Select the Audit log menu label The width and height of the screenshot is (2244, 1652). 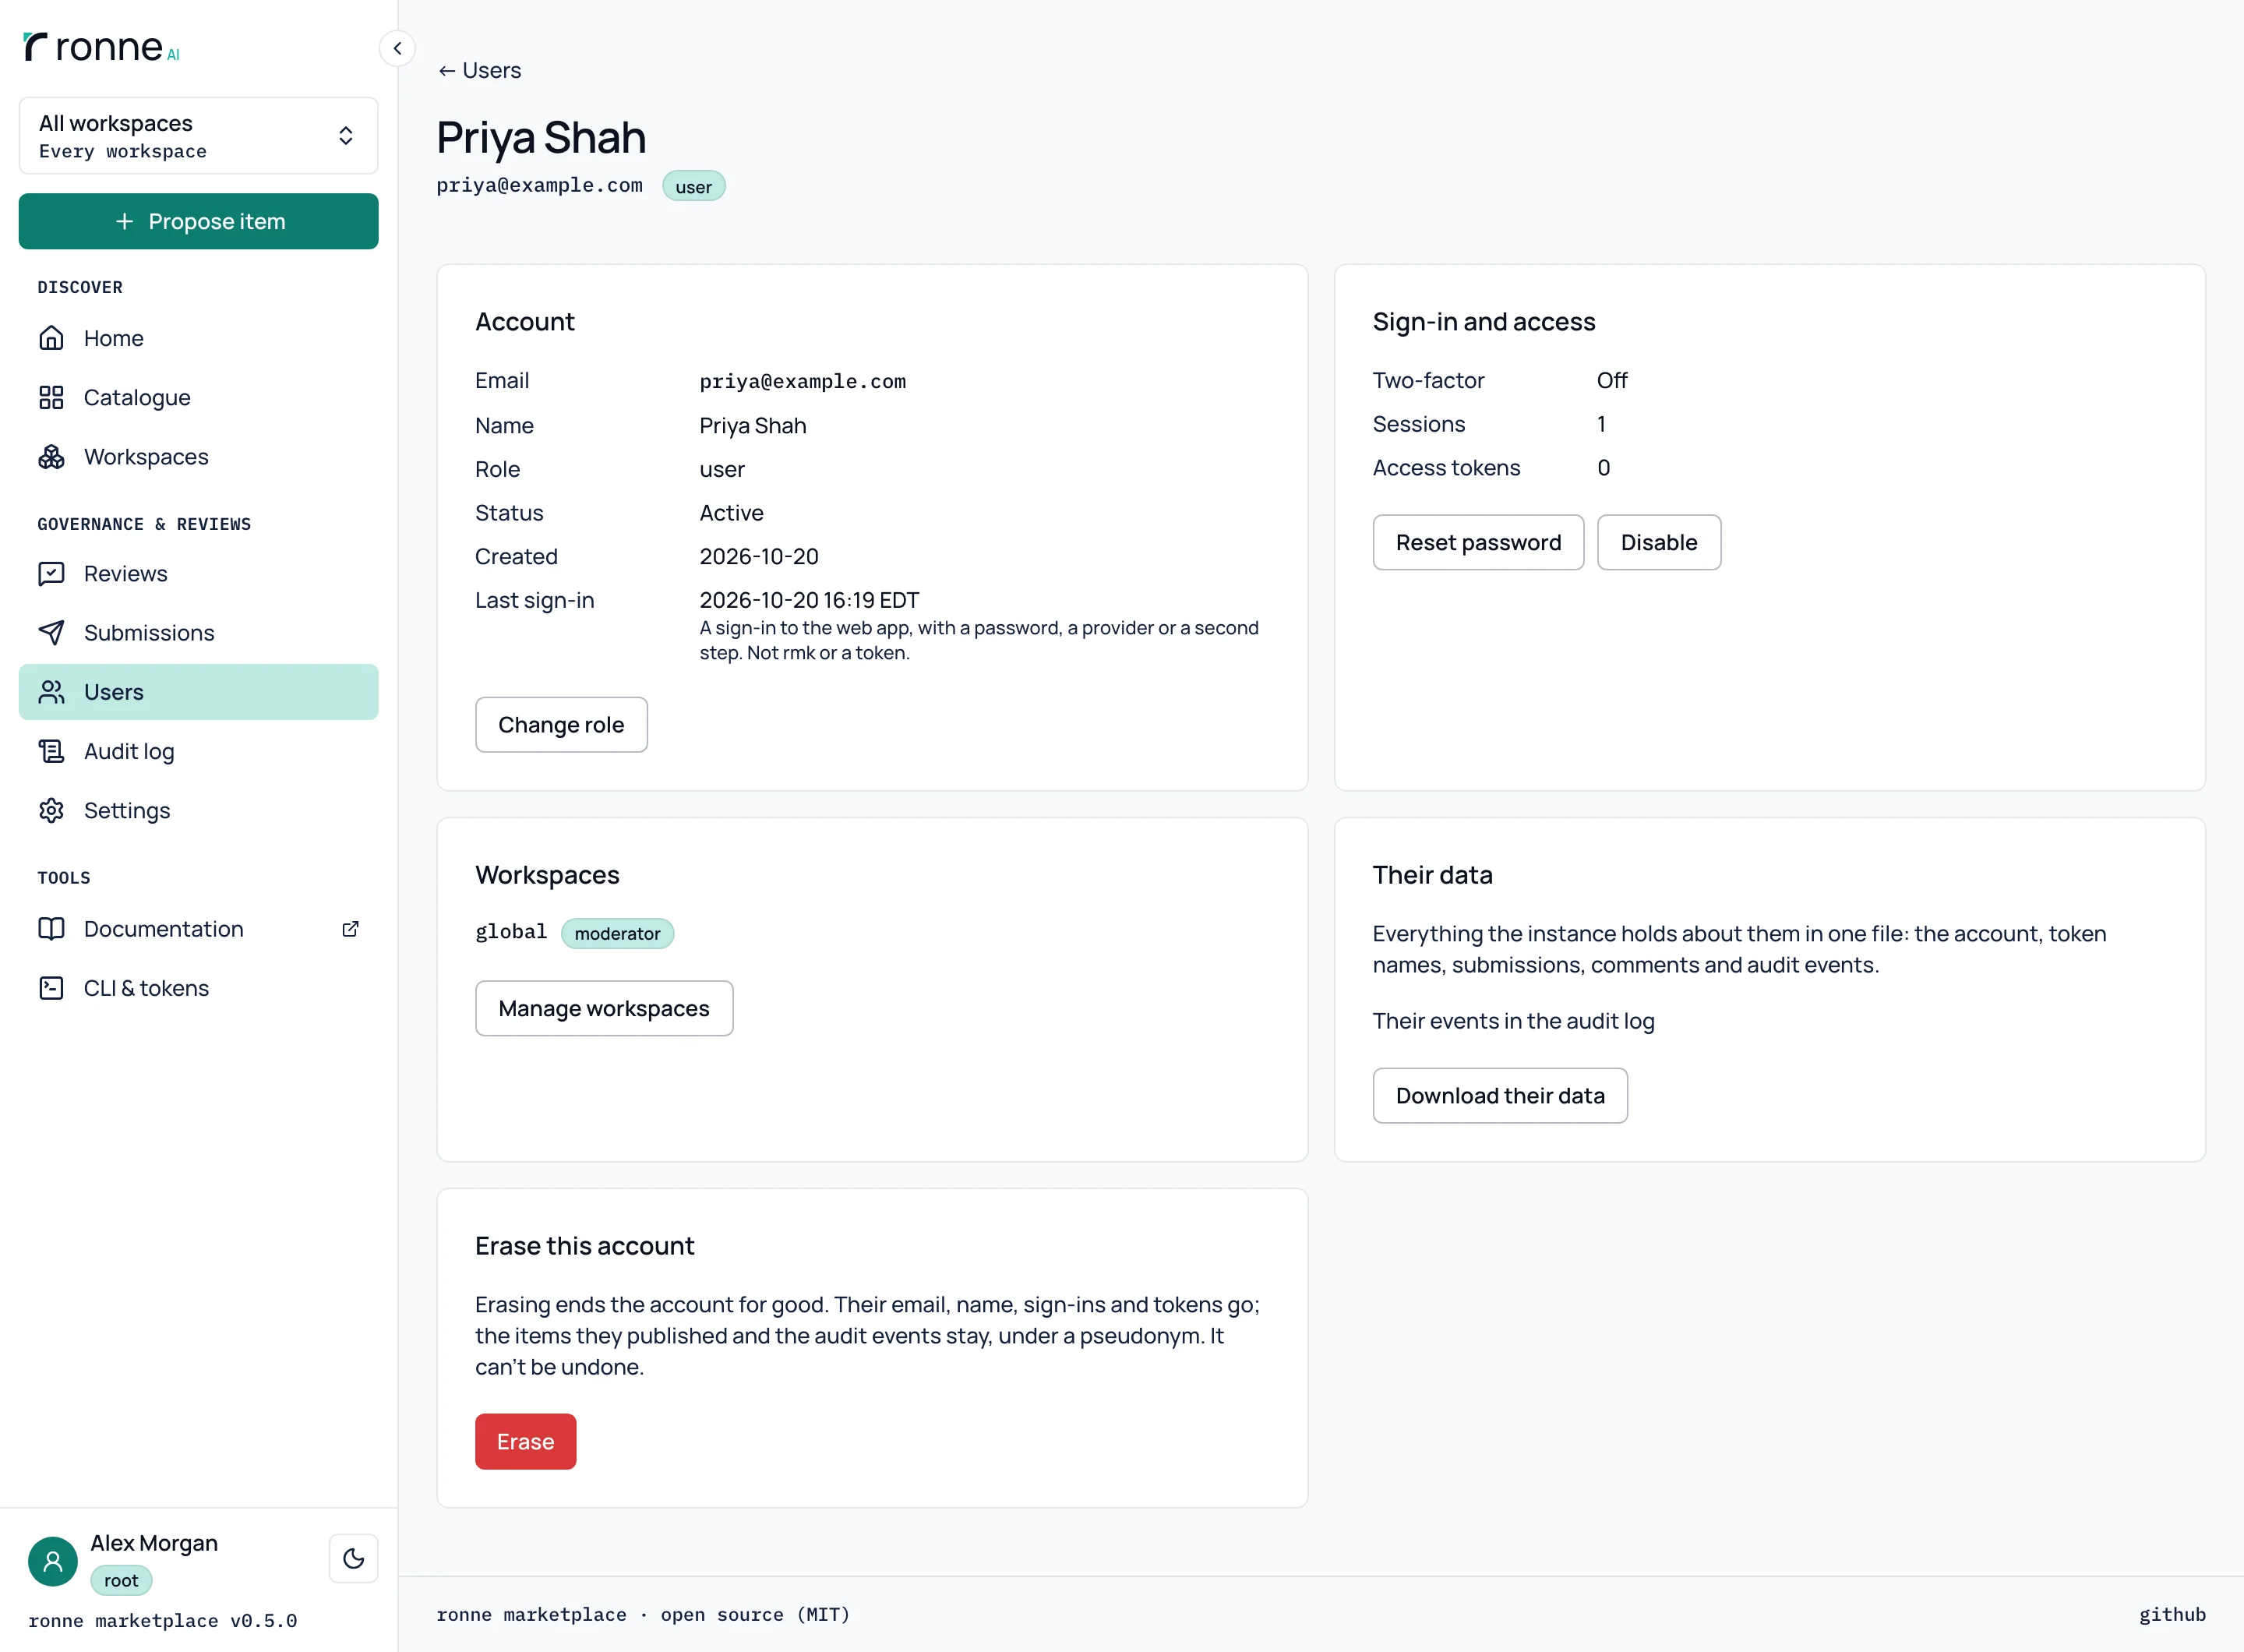tap(129, 751)
